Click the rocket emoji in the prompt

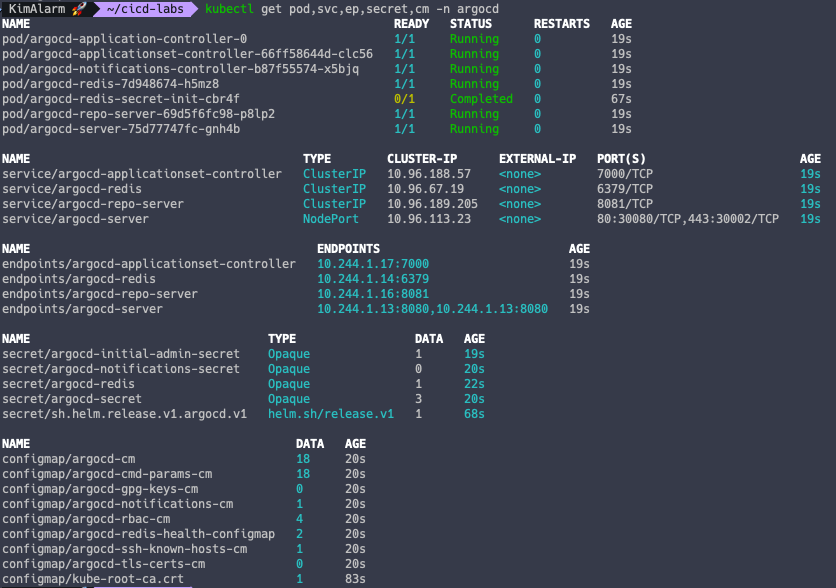[79, 9]
